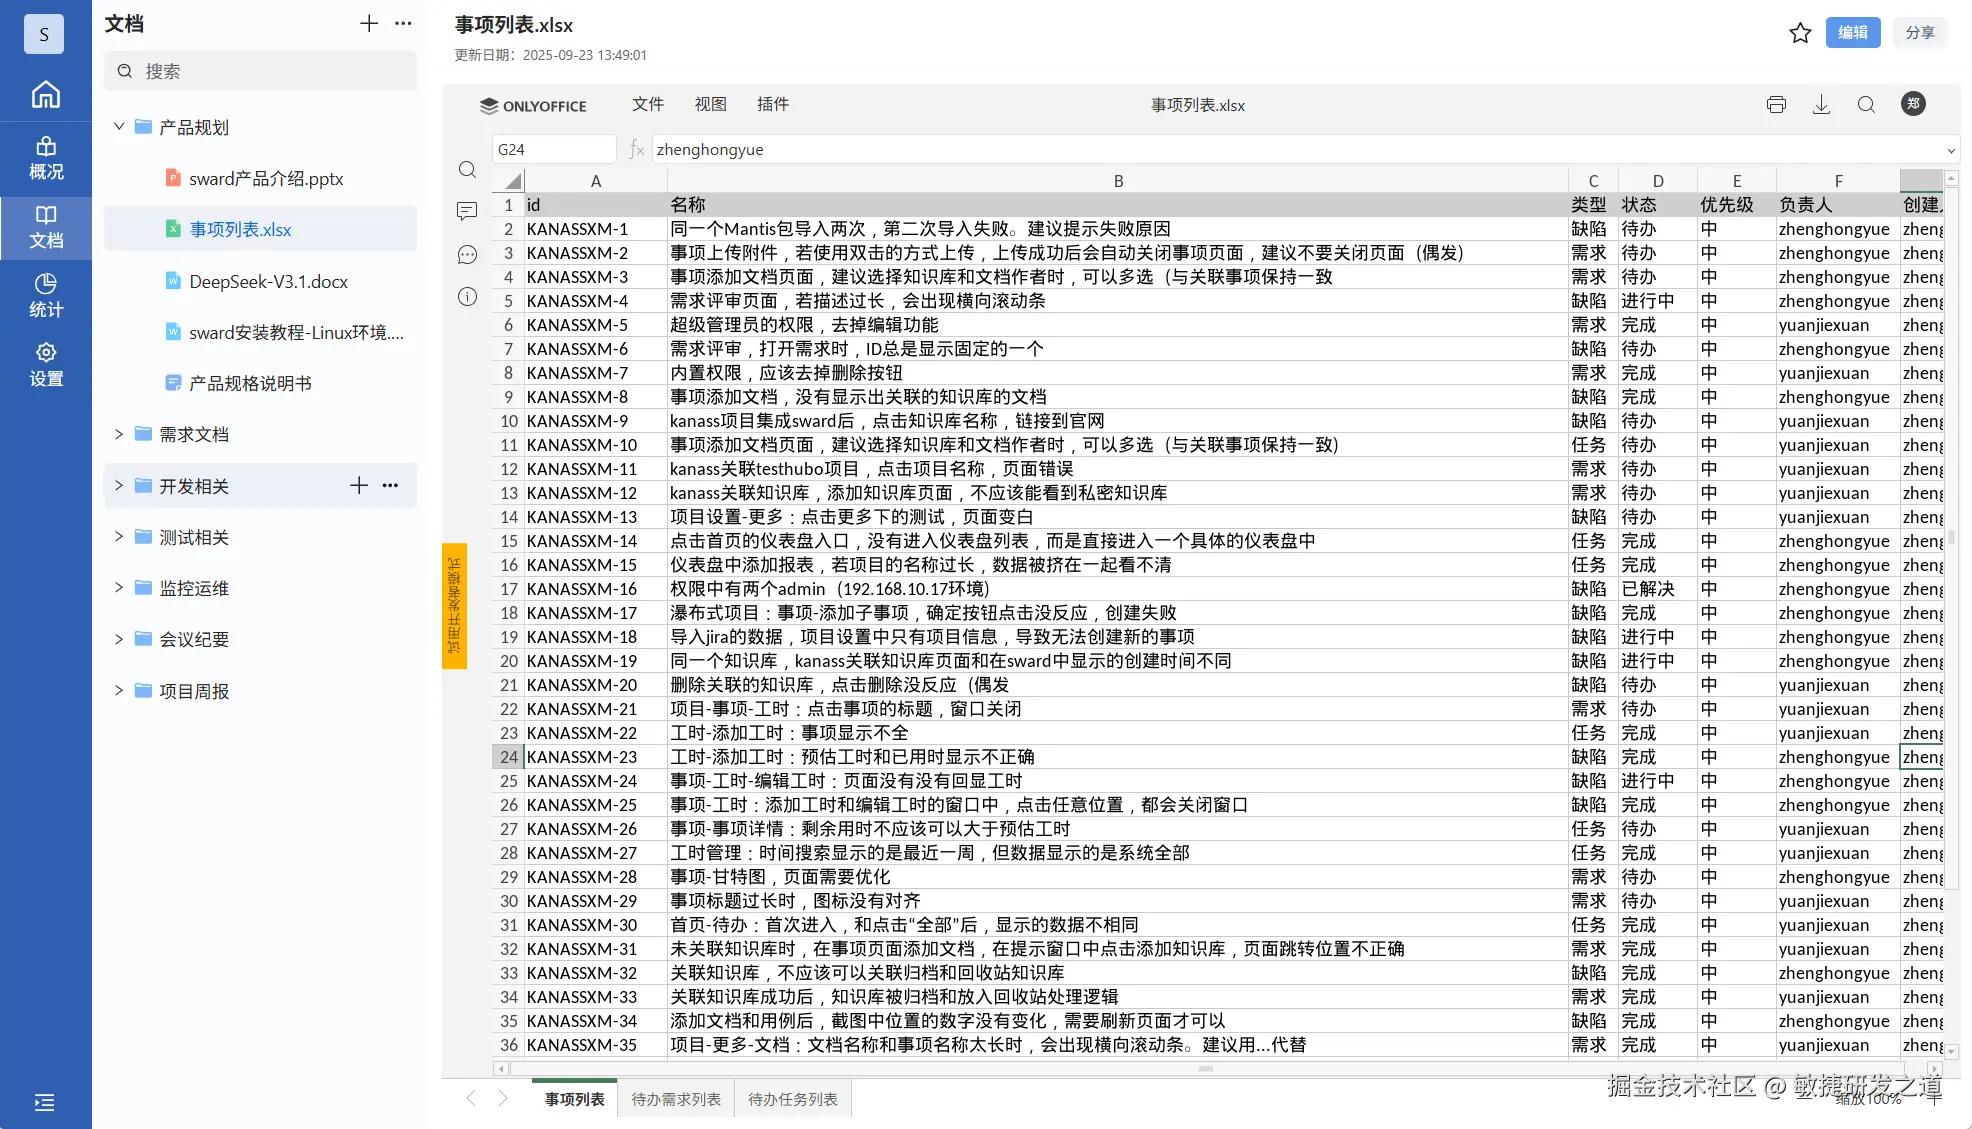Viewport: 1972px width, 1129px height.
Task: Expand the 测试相关 folder
Action: (119, 537)
